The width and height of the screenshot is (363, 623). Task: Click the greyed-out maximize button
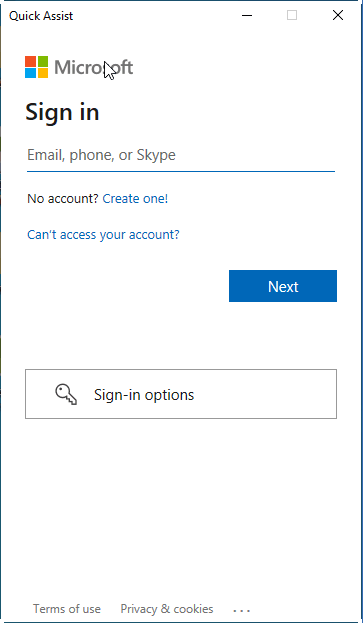point(292,15)
